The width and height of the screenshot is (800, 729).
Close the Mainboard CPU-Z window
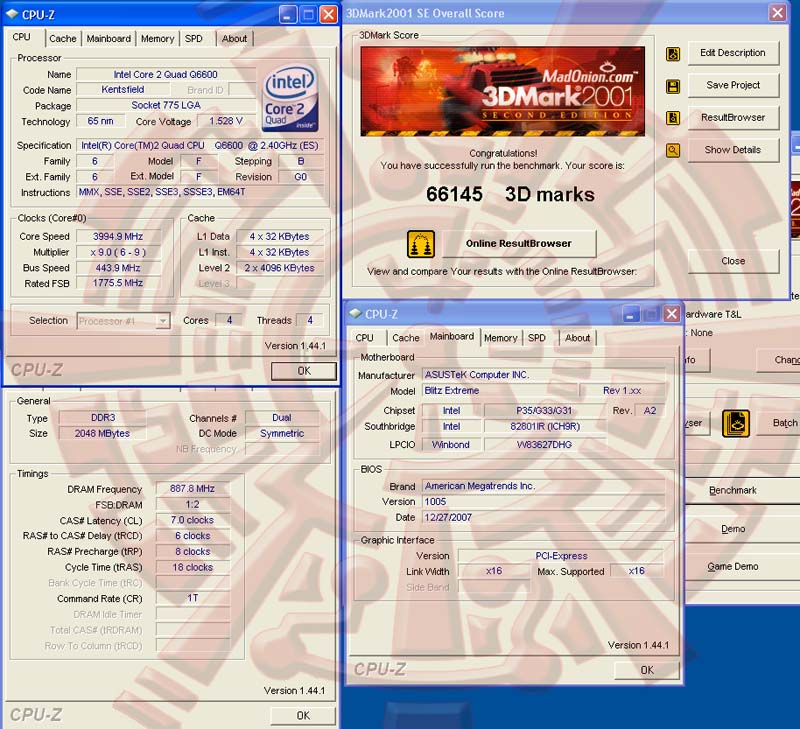671,314
